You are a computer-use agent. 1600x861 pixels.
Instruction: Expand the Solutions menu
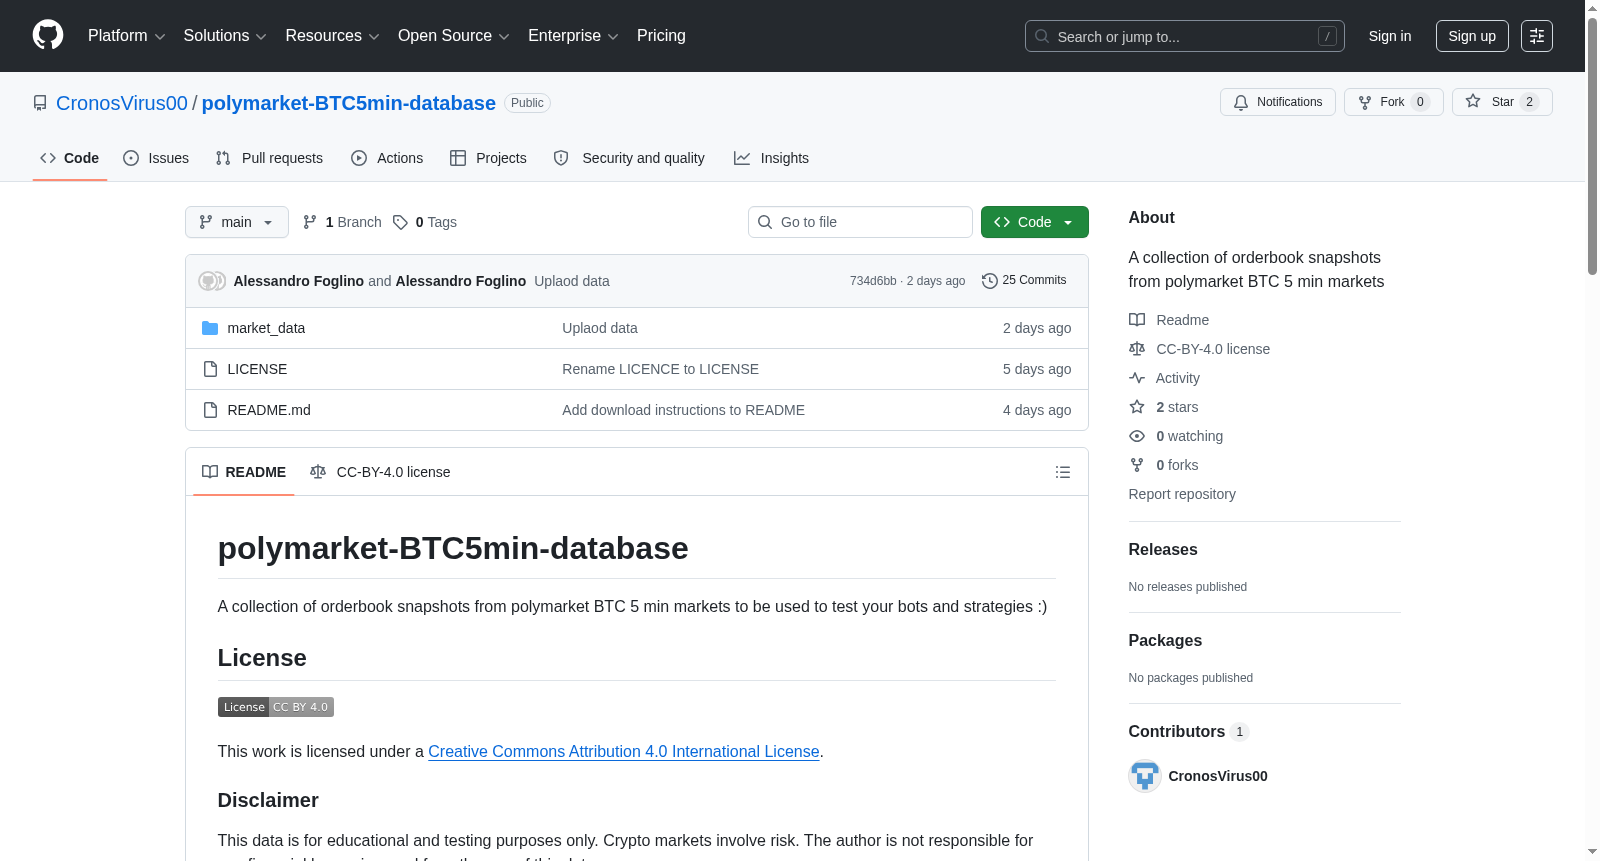click(x=225, y=36)
